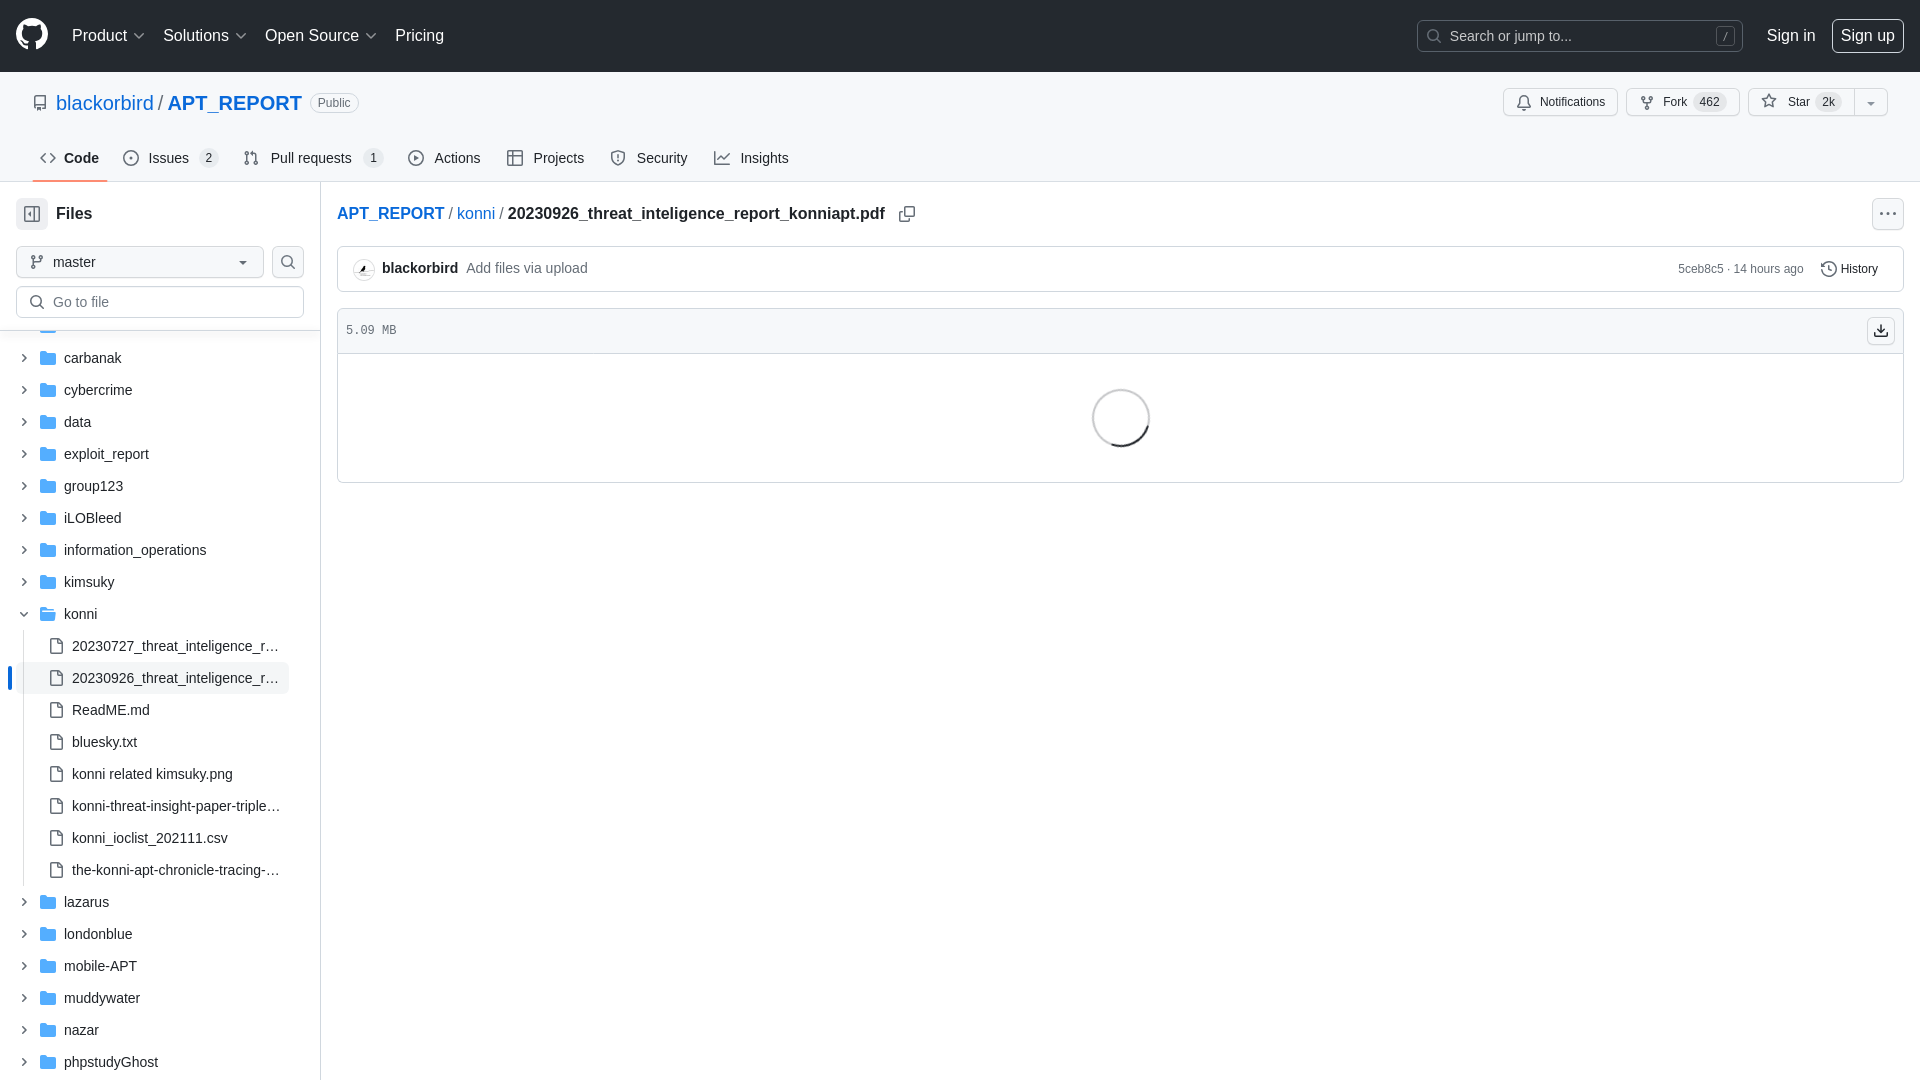Expand the carbanak folder
1920x1080 pixels.
[24, 358]
